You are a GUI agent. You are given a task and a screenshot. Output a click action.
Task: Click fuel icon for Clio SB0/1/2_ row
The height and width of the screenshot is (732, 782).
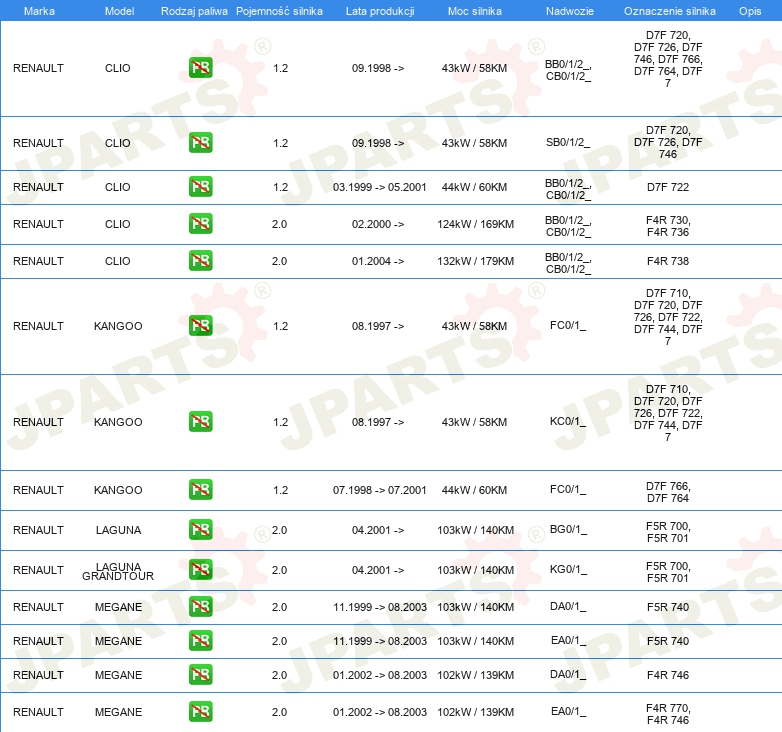pyautogui.click(x=201, y=143)
